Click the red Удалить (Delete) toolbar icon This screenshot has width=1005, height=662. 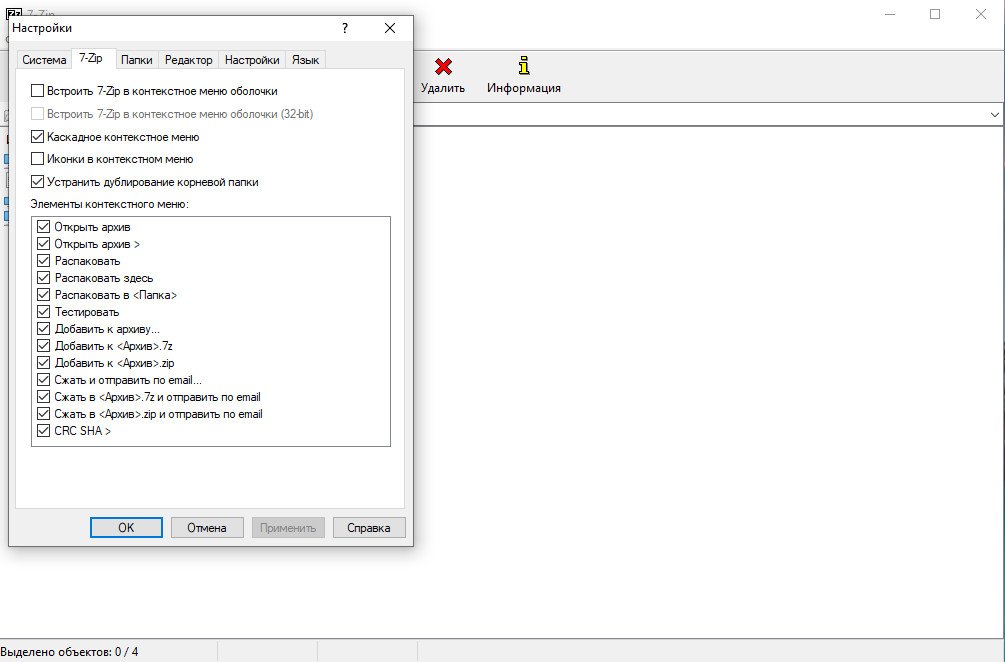[x=443, y=67]
